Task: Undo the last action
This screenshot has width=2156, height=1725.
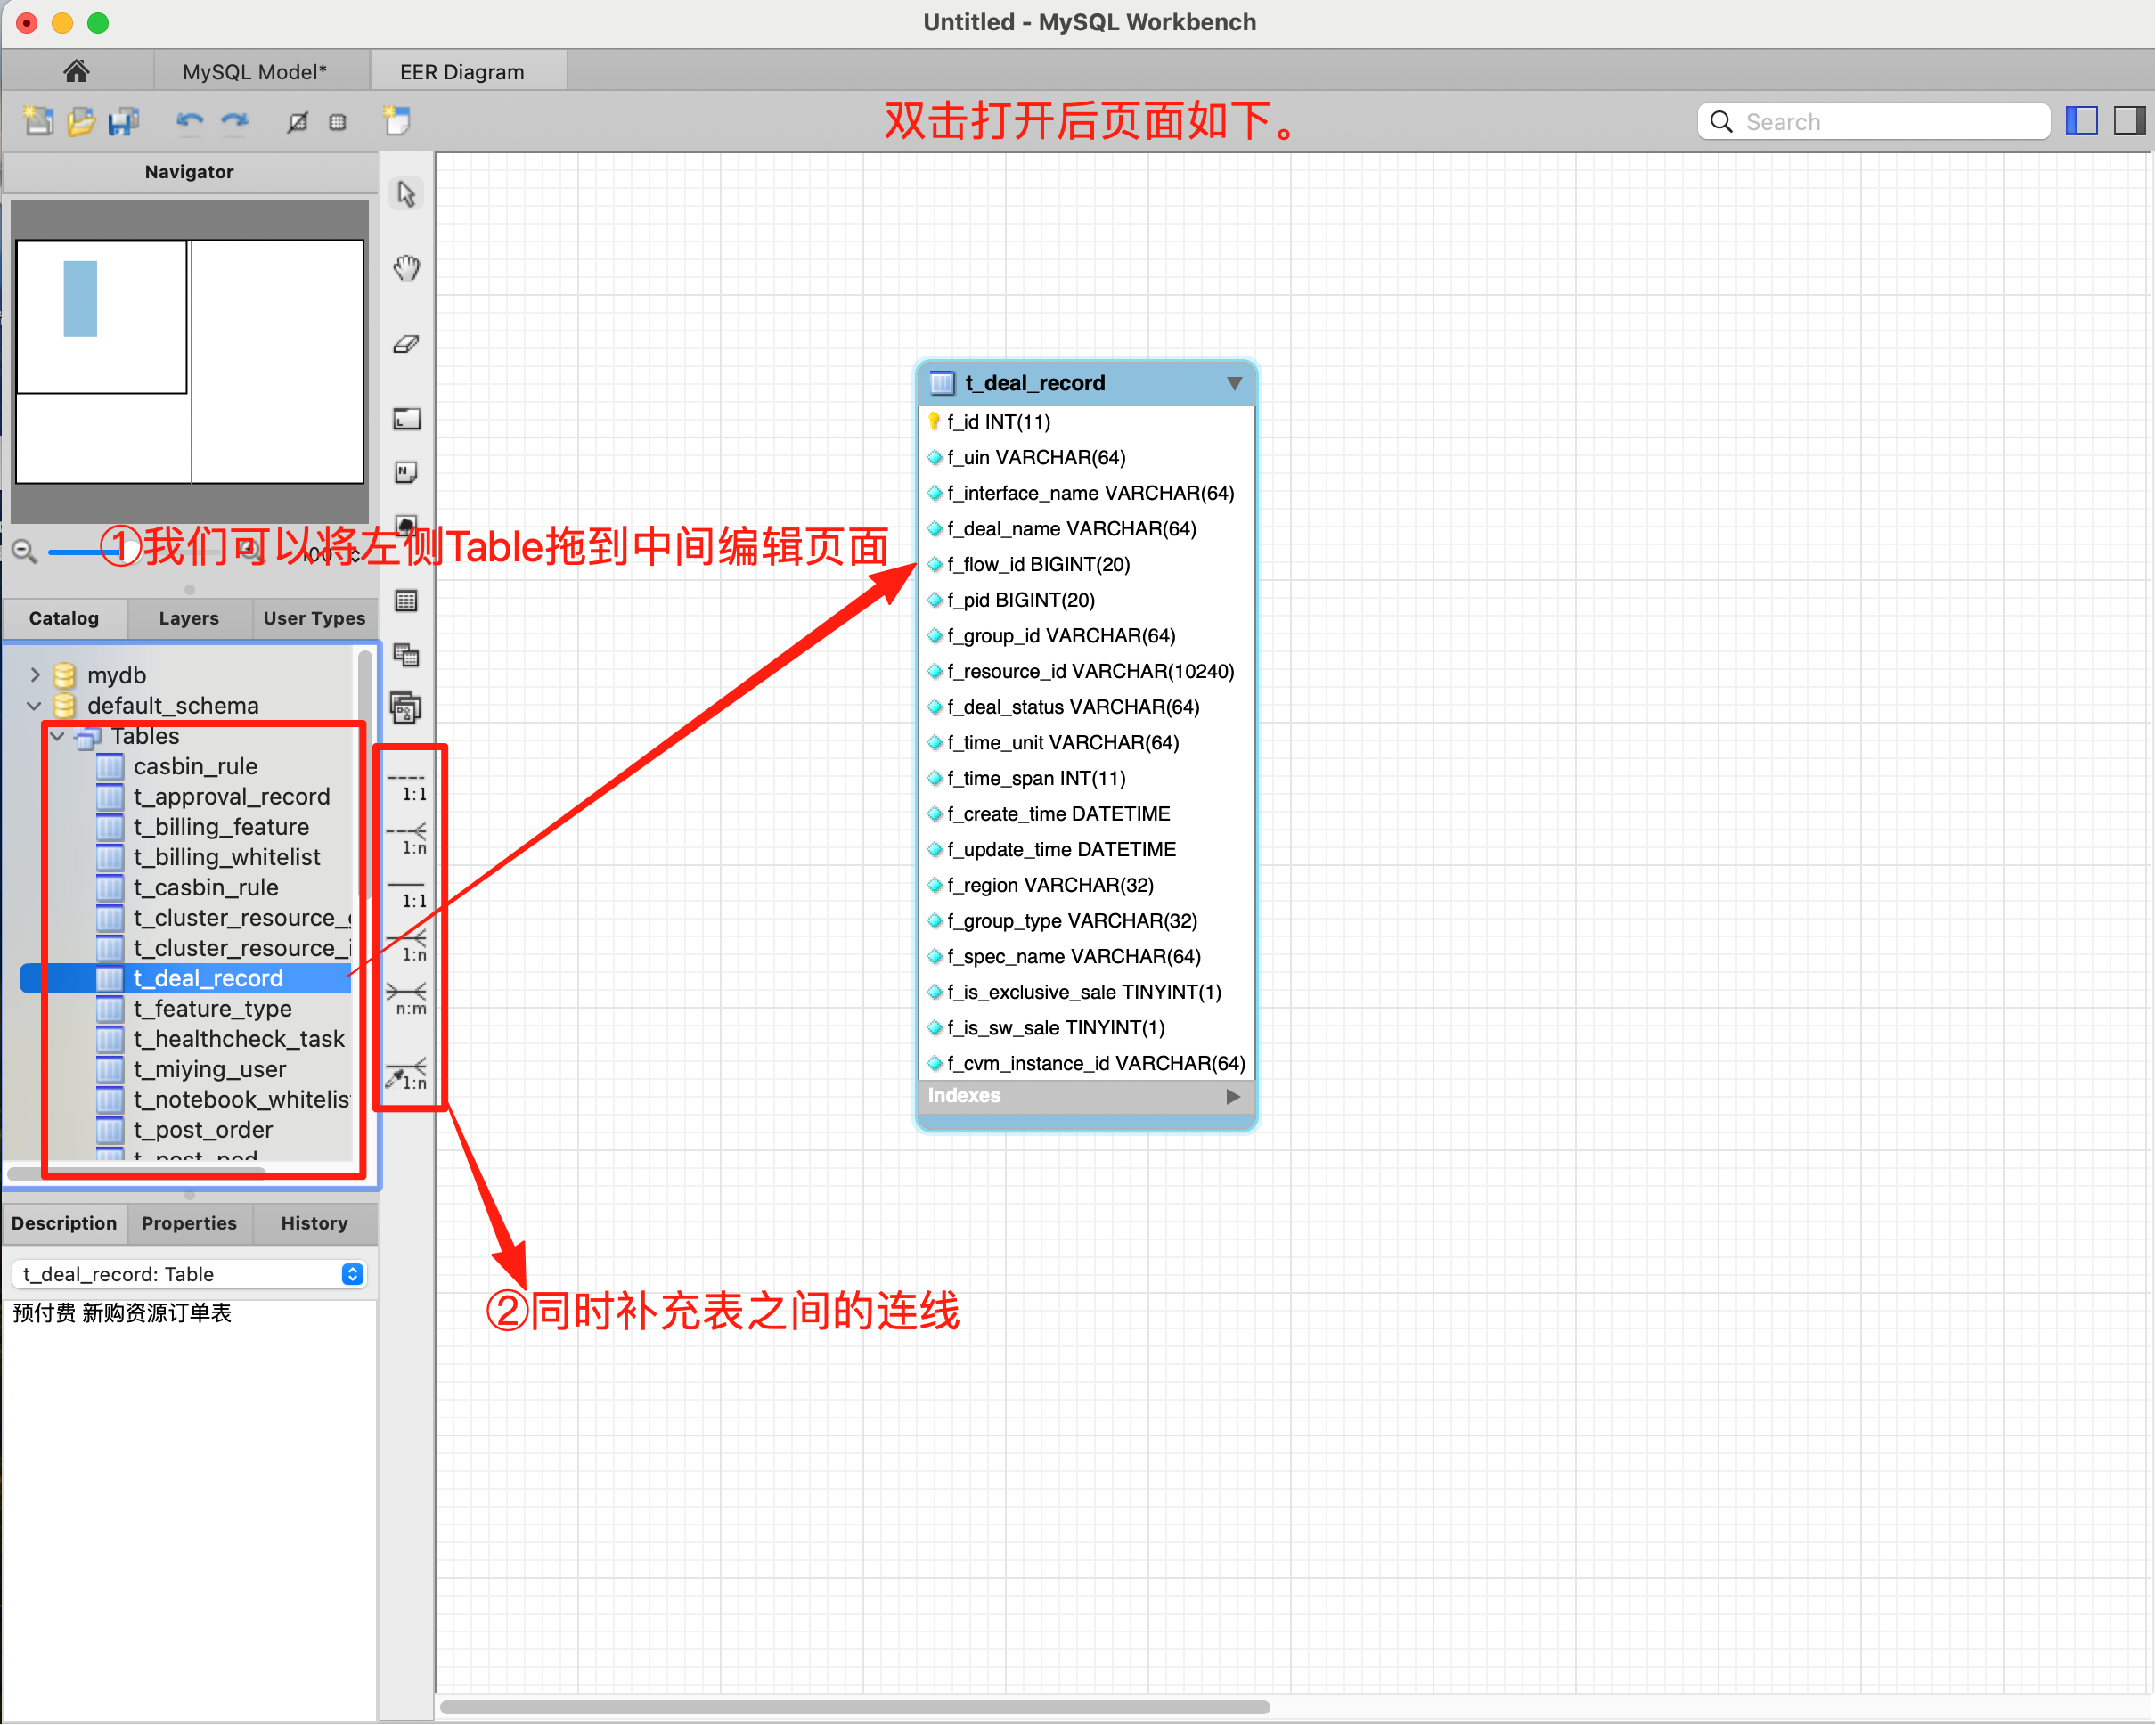Action: click(189, 121)
